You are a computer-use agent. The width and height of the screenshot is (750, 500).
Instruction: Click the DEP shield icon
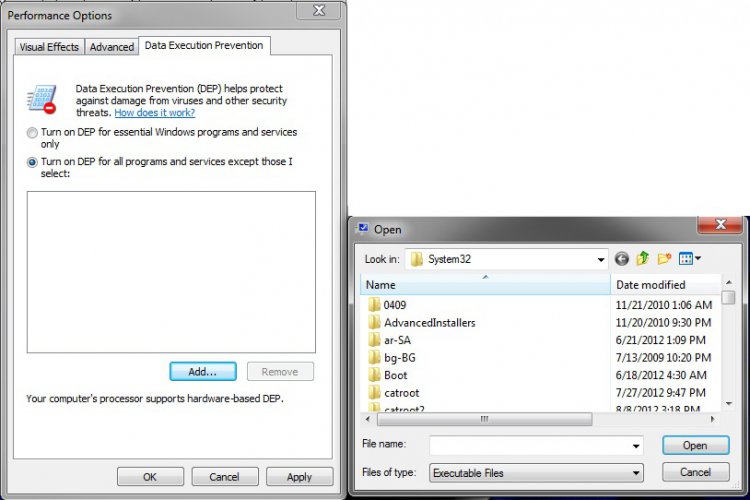[42, 99]
